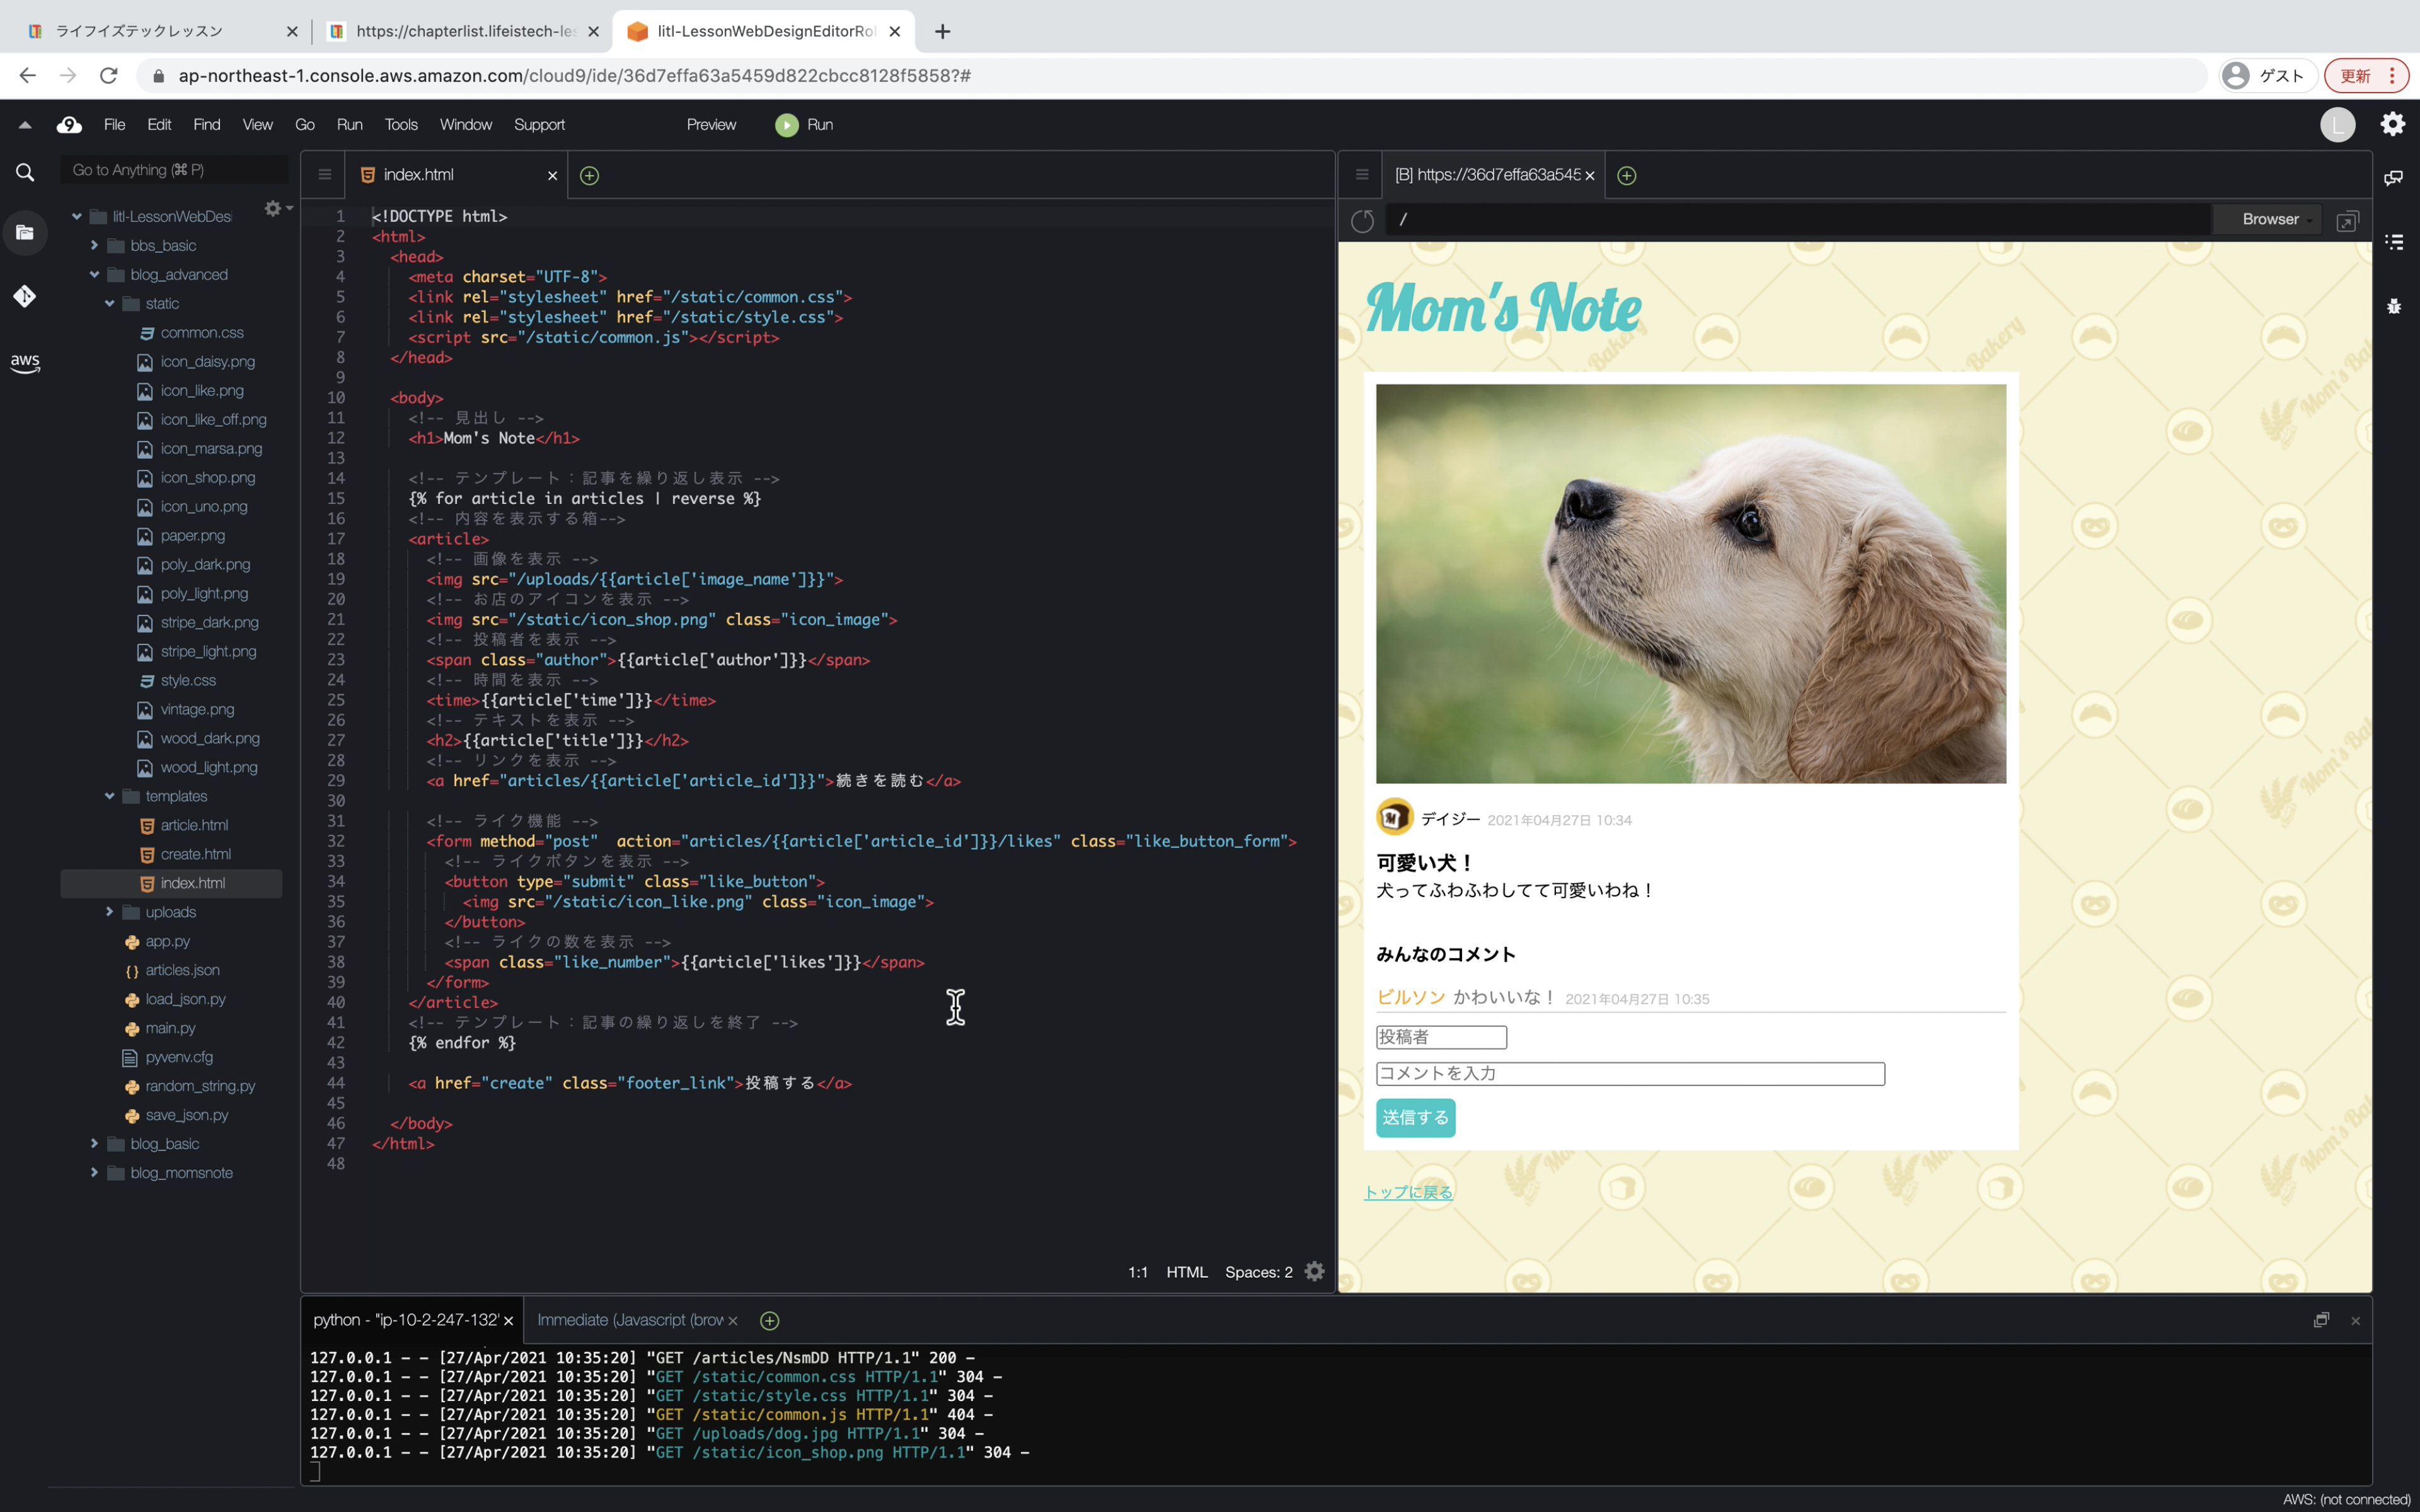Open the View menu
This screenshot has height=1512, width=2420.
click(257, 125)
